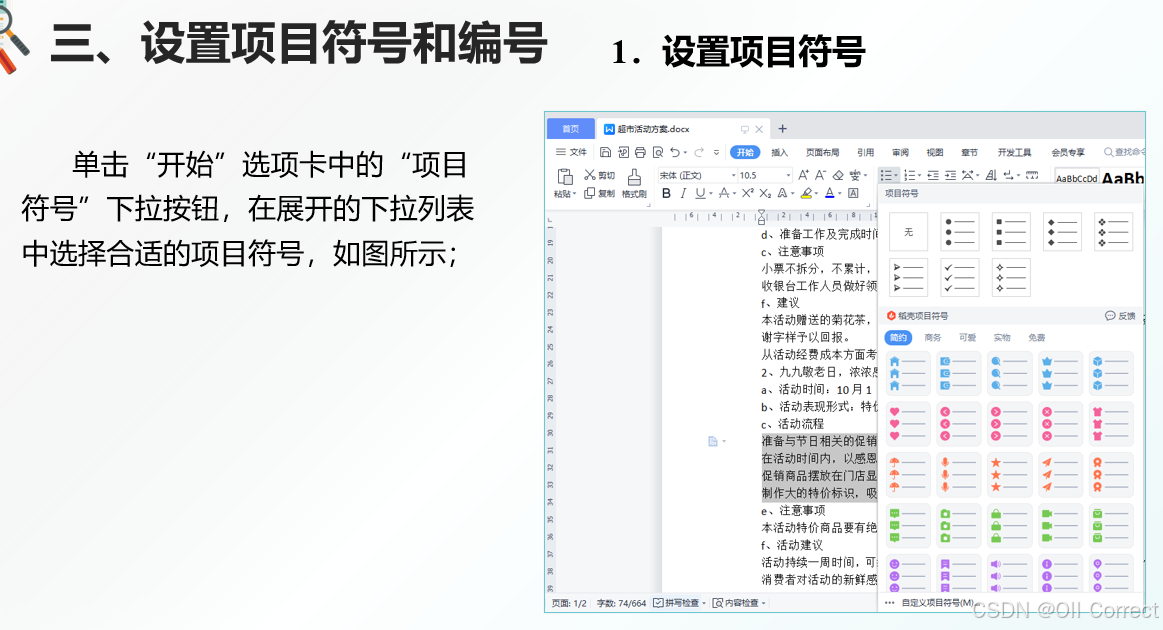Click the decrease font size A- icon
Screen dimensions: 1163x630
coord(820,175)
